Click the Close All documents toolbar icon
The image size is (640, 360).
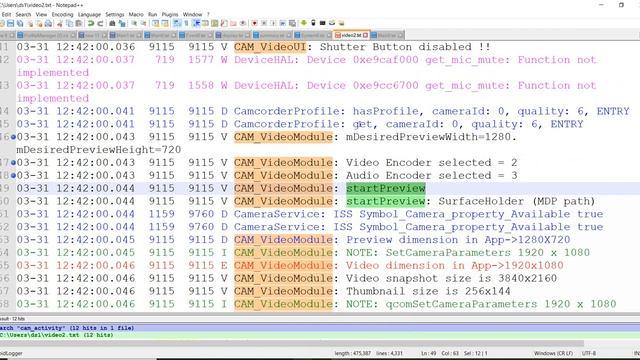[39, 23]
